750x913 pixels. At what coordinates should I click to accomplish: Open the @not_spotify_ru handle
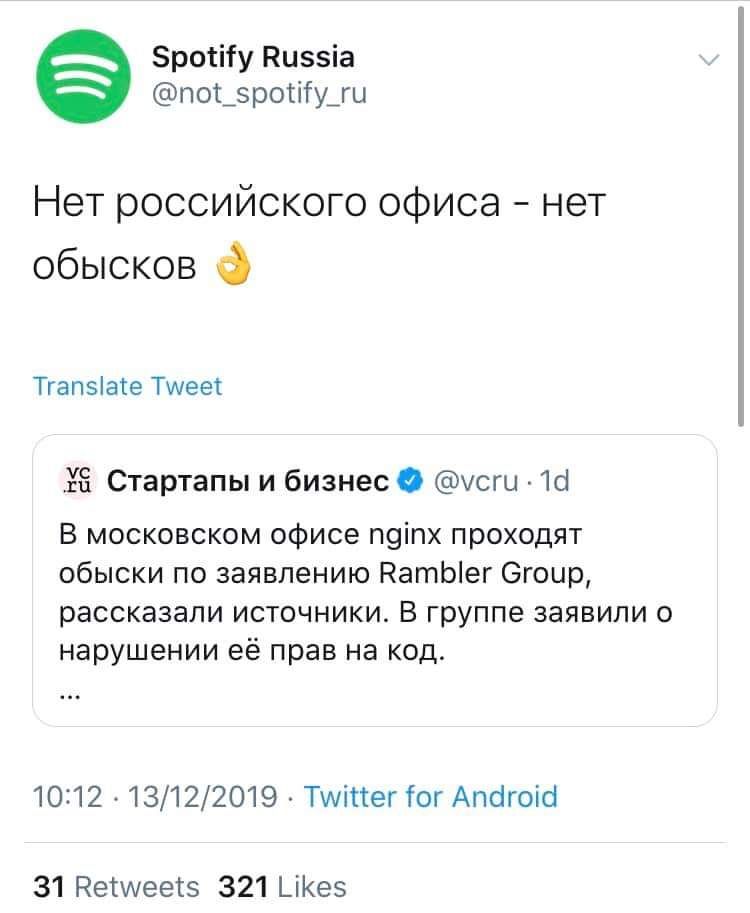coord(259,94)
